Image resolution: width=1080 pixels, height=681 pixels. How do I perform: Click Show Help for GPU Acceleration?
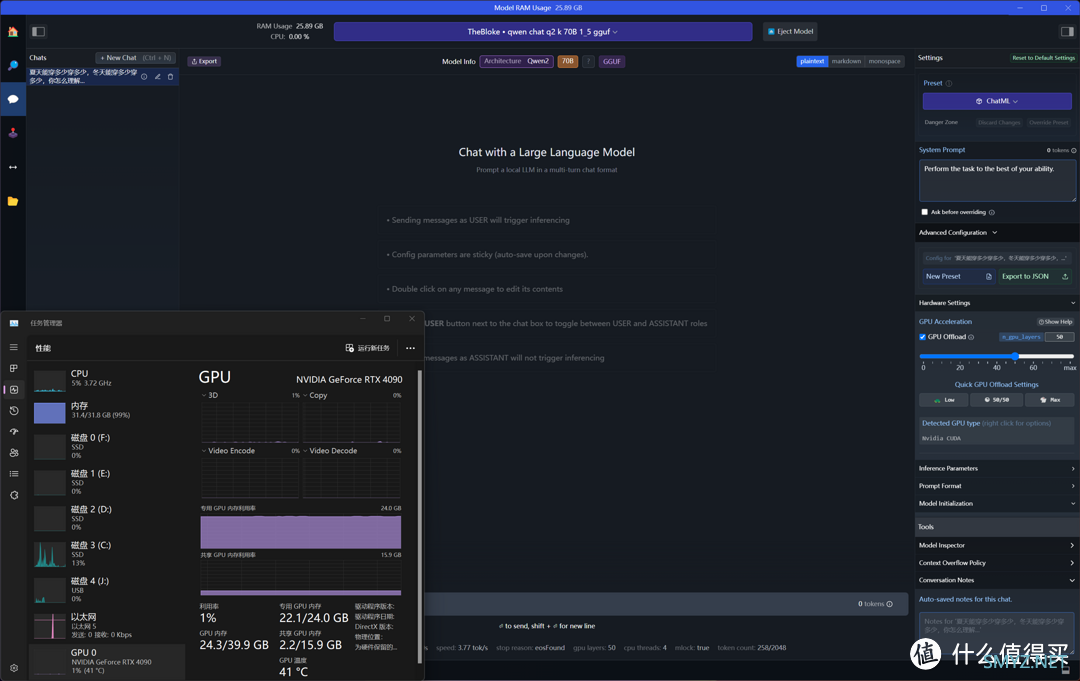(1055, 322)
